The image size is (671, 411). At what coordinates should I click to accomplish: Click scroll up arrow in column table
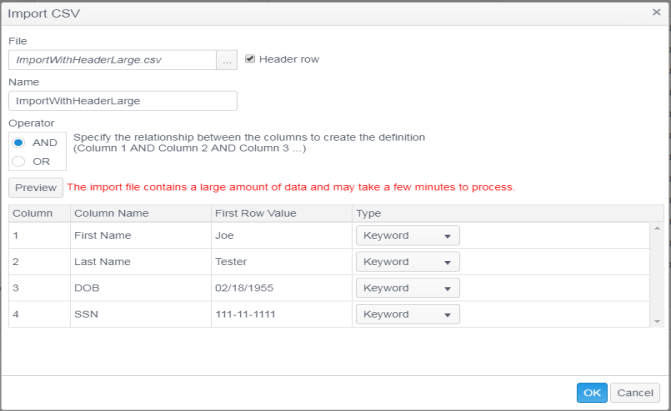click(657, 229)
